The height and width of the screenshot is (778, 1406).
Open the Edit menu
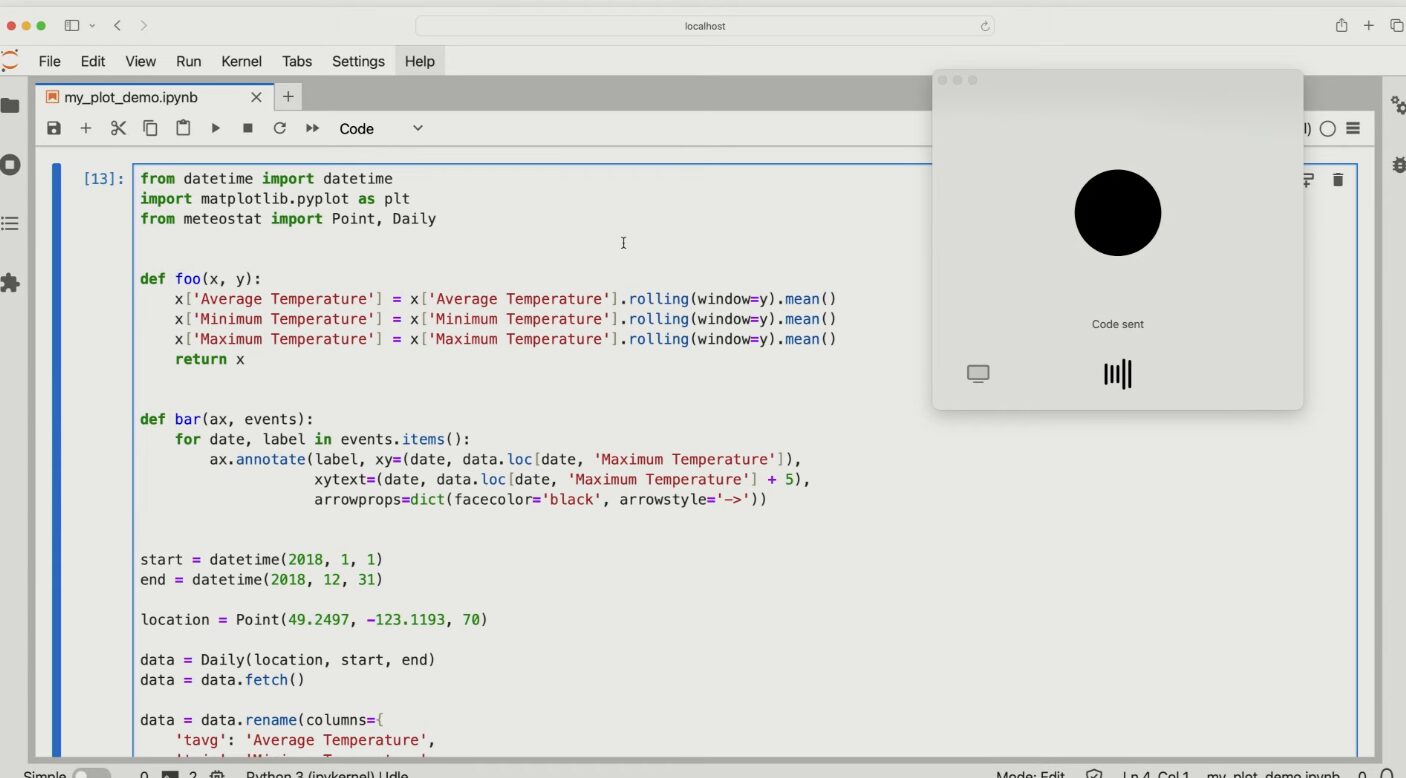tap(93, 61)
